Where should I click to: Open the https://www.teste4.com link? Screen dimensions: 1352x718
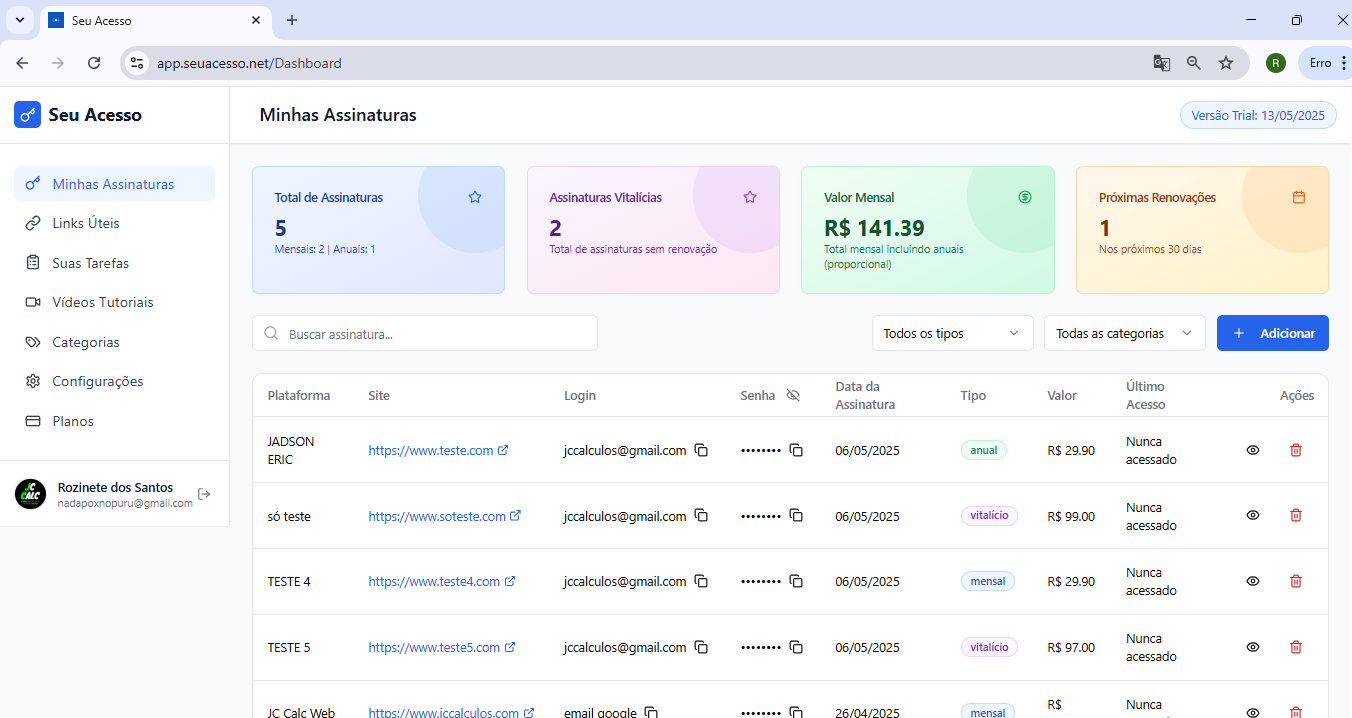pos(441,581)
